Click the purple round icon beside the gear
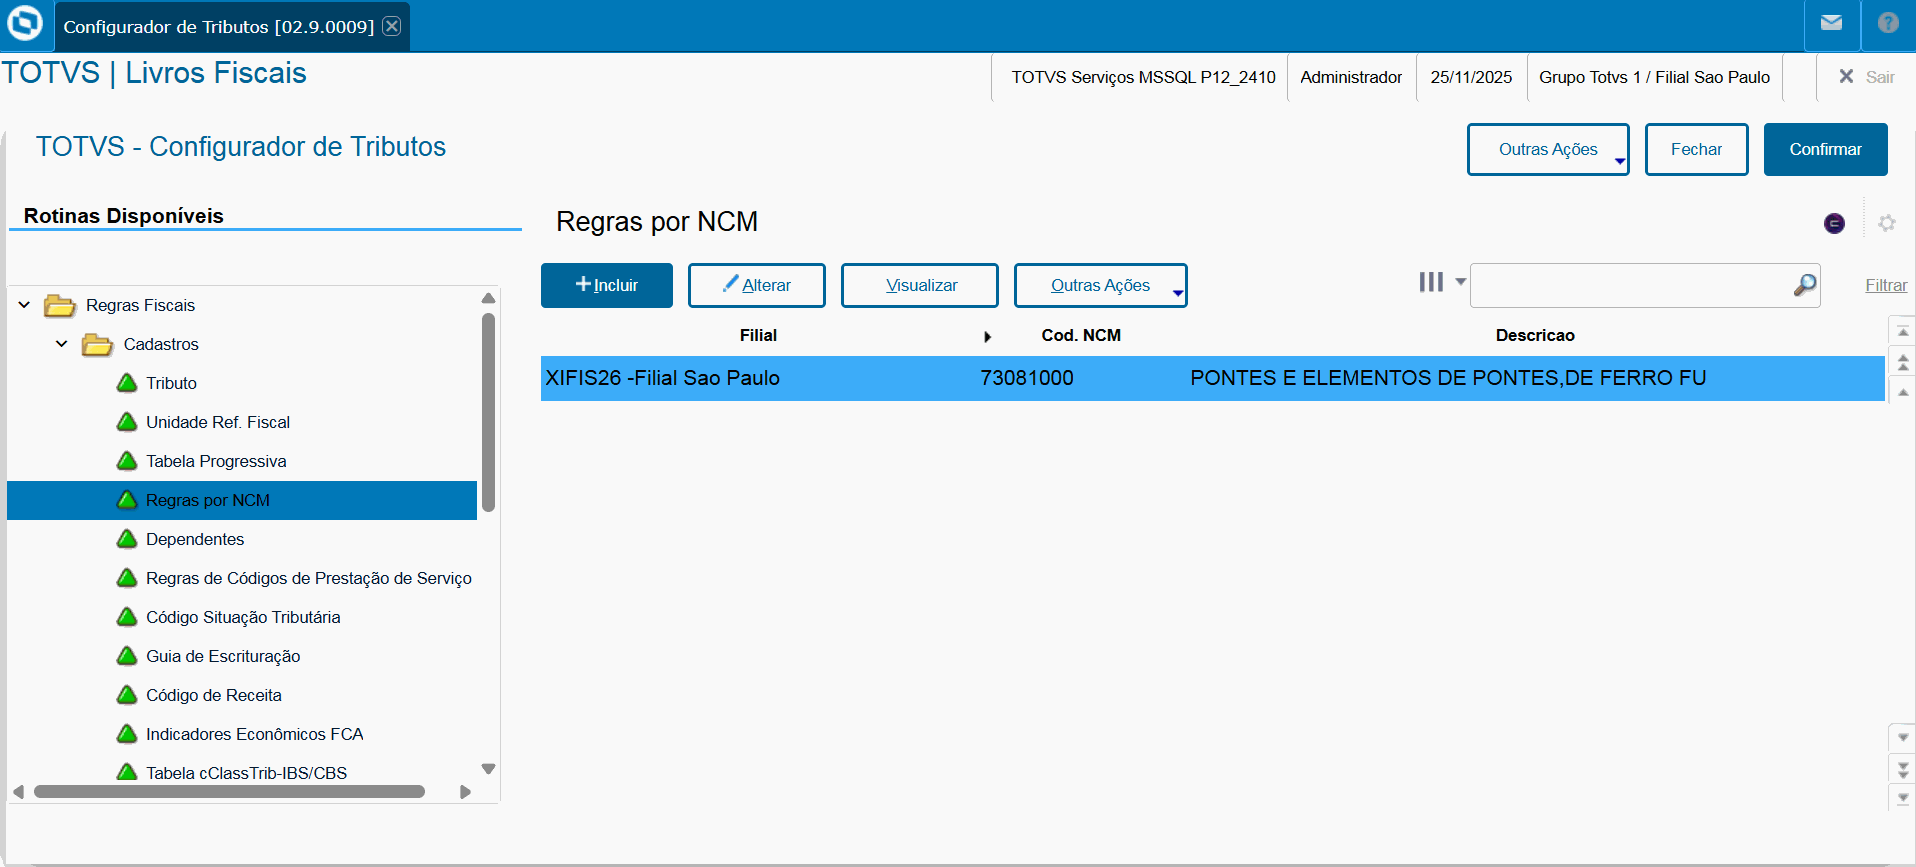 [1834, 223]
